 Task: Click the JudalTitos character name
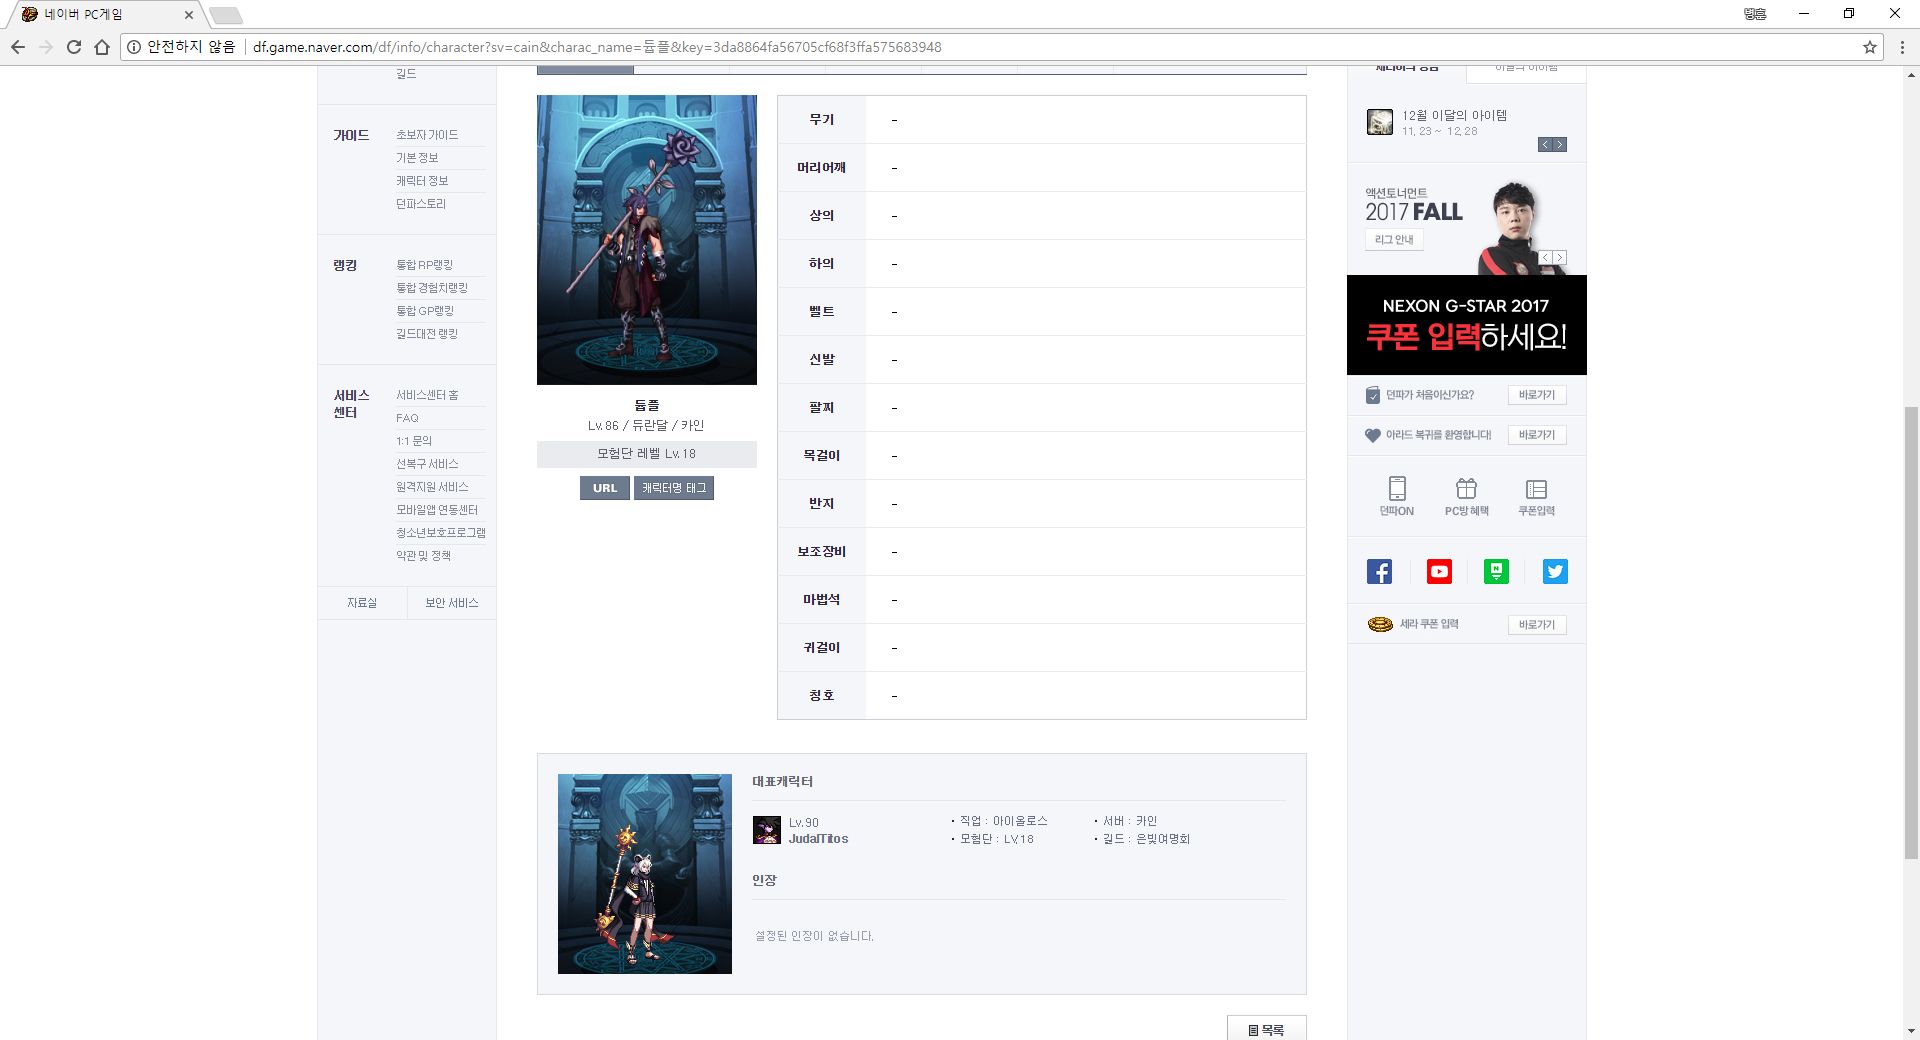coord(818,839)
